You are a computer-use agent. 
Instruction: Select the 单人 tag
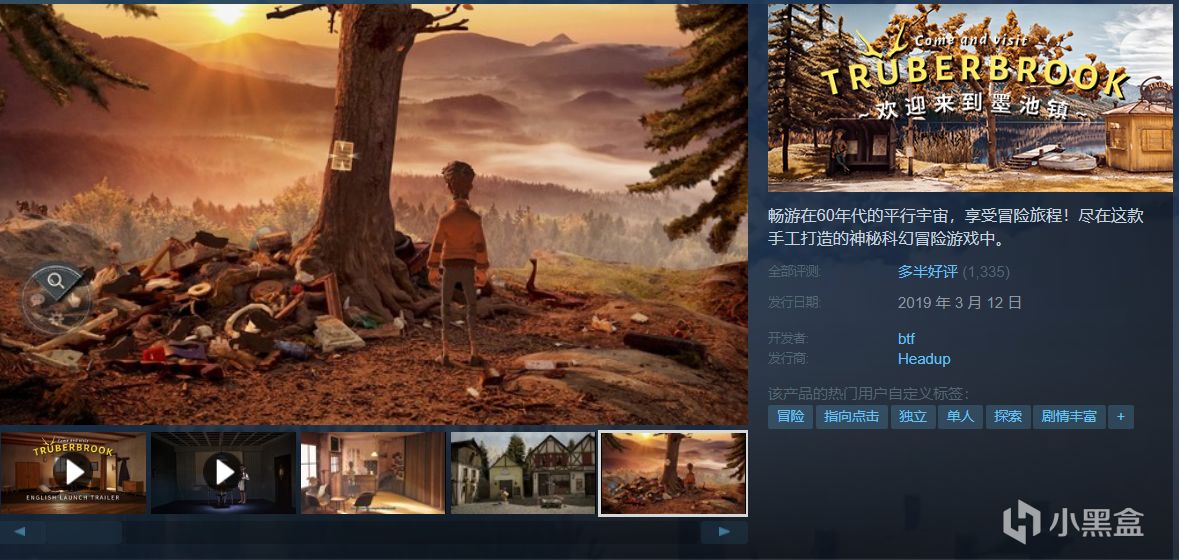pos(960,416)
